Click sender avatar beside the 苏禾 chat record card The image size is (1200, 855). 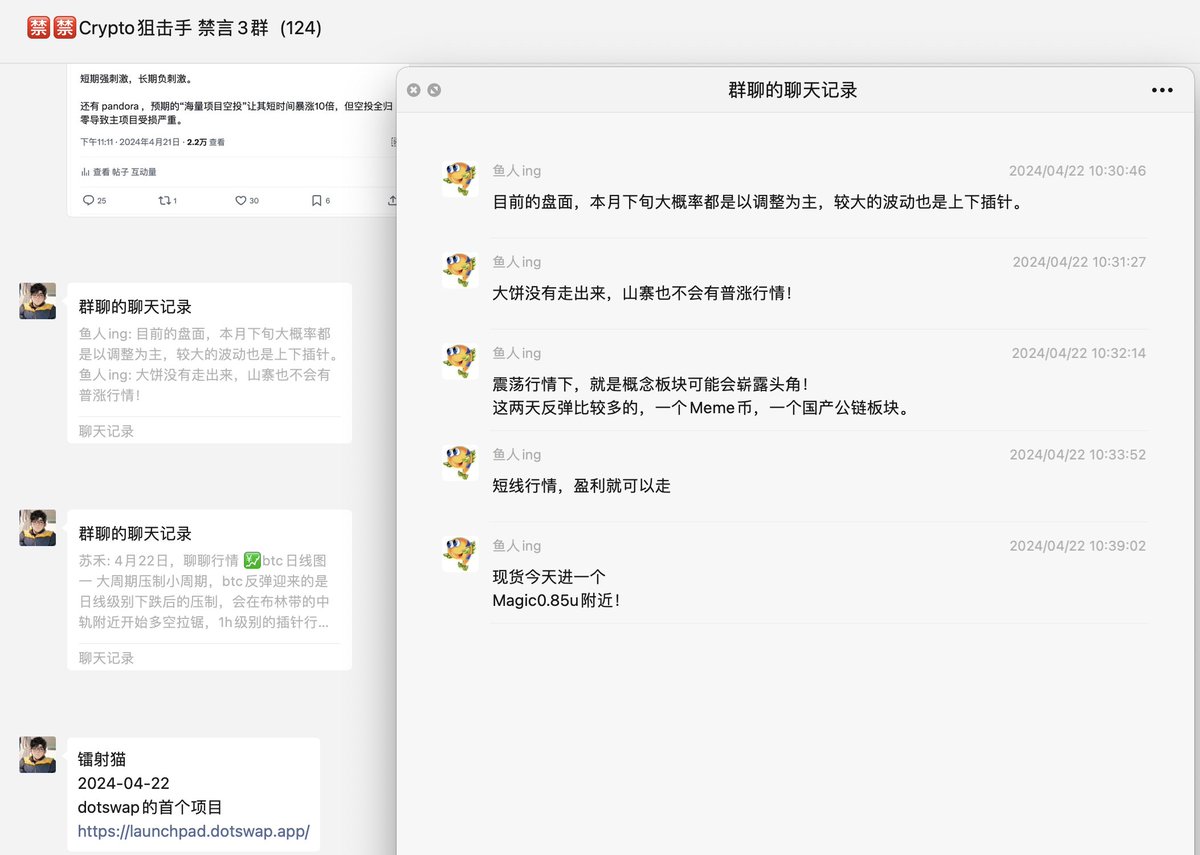coord(38,528)
